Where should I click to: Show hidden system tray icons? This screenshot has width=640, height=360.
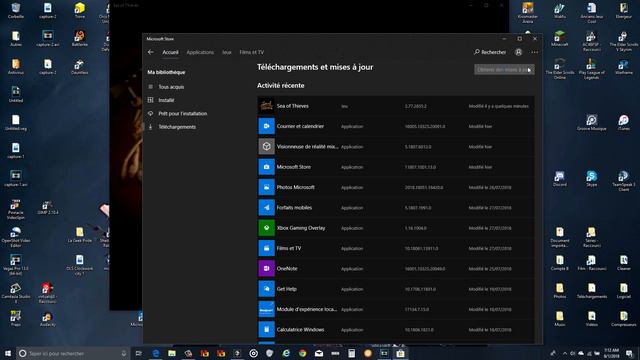(565, 353)
